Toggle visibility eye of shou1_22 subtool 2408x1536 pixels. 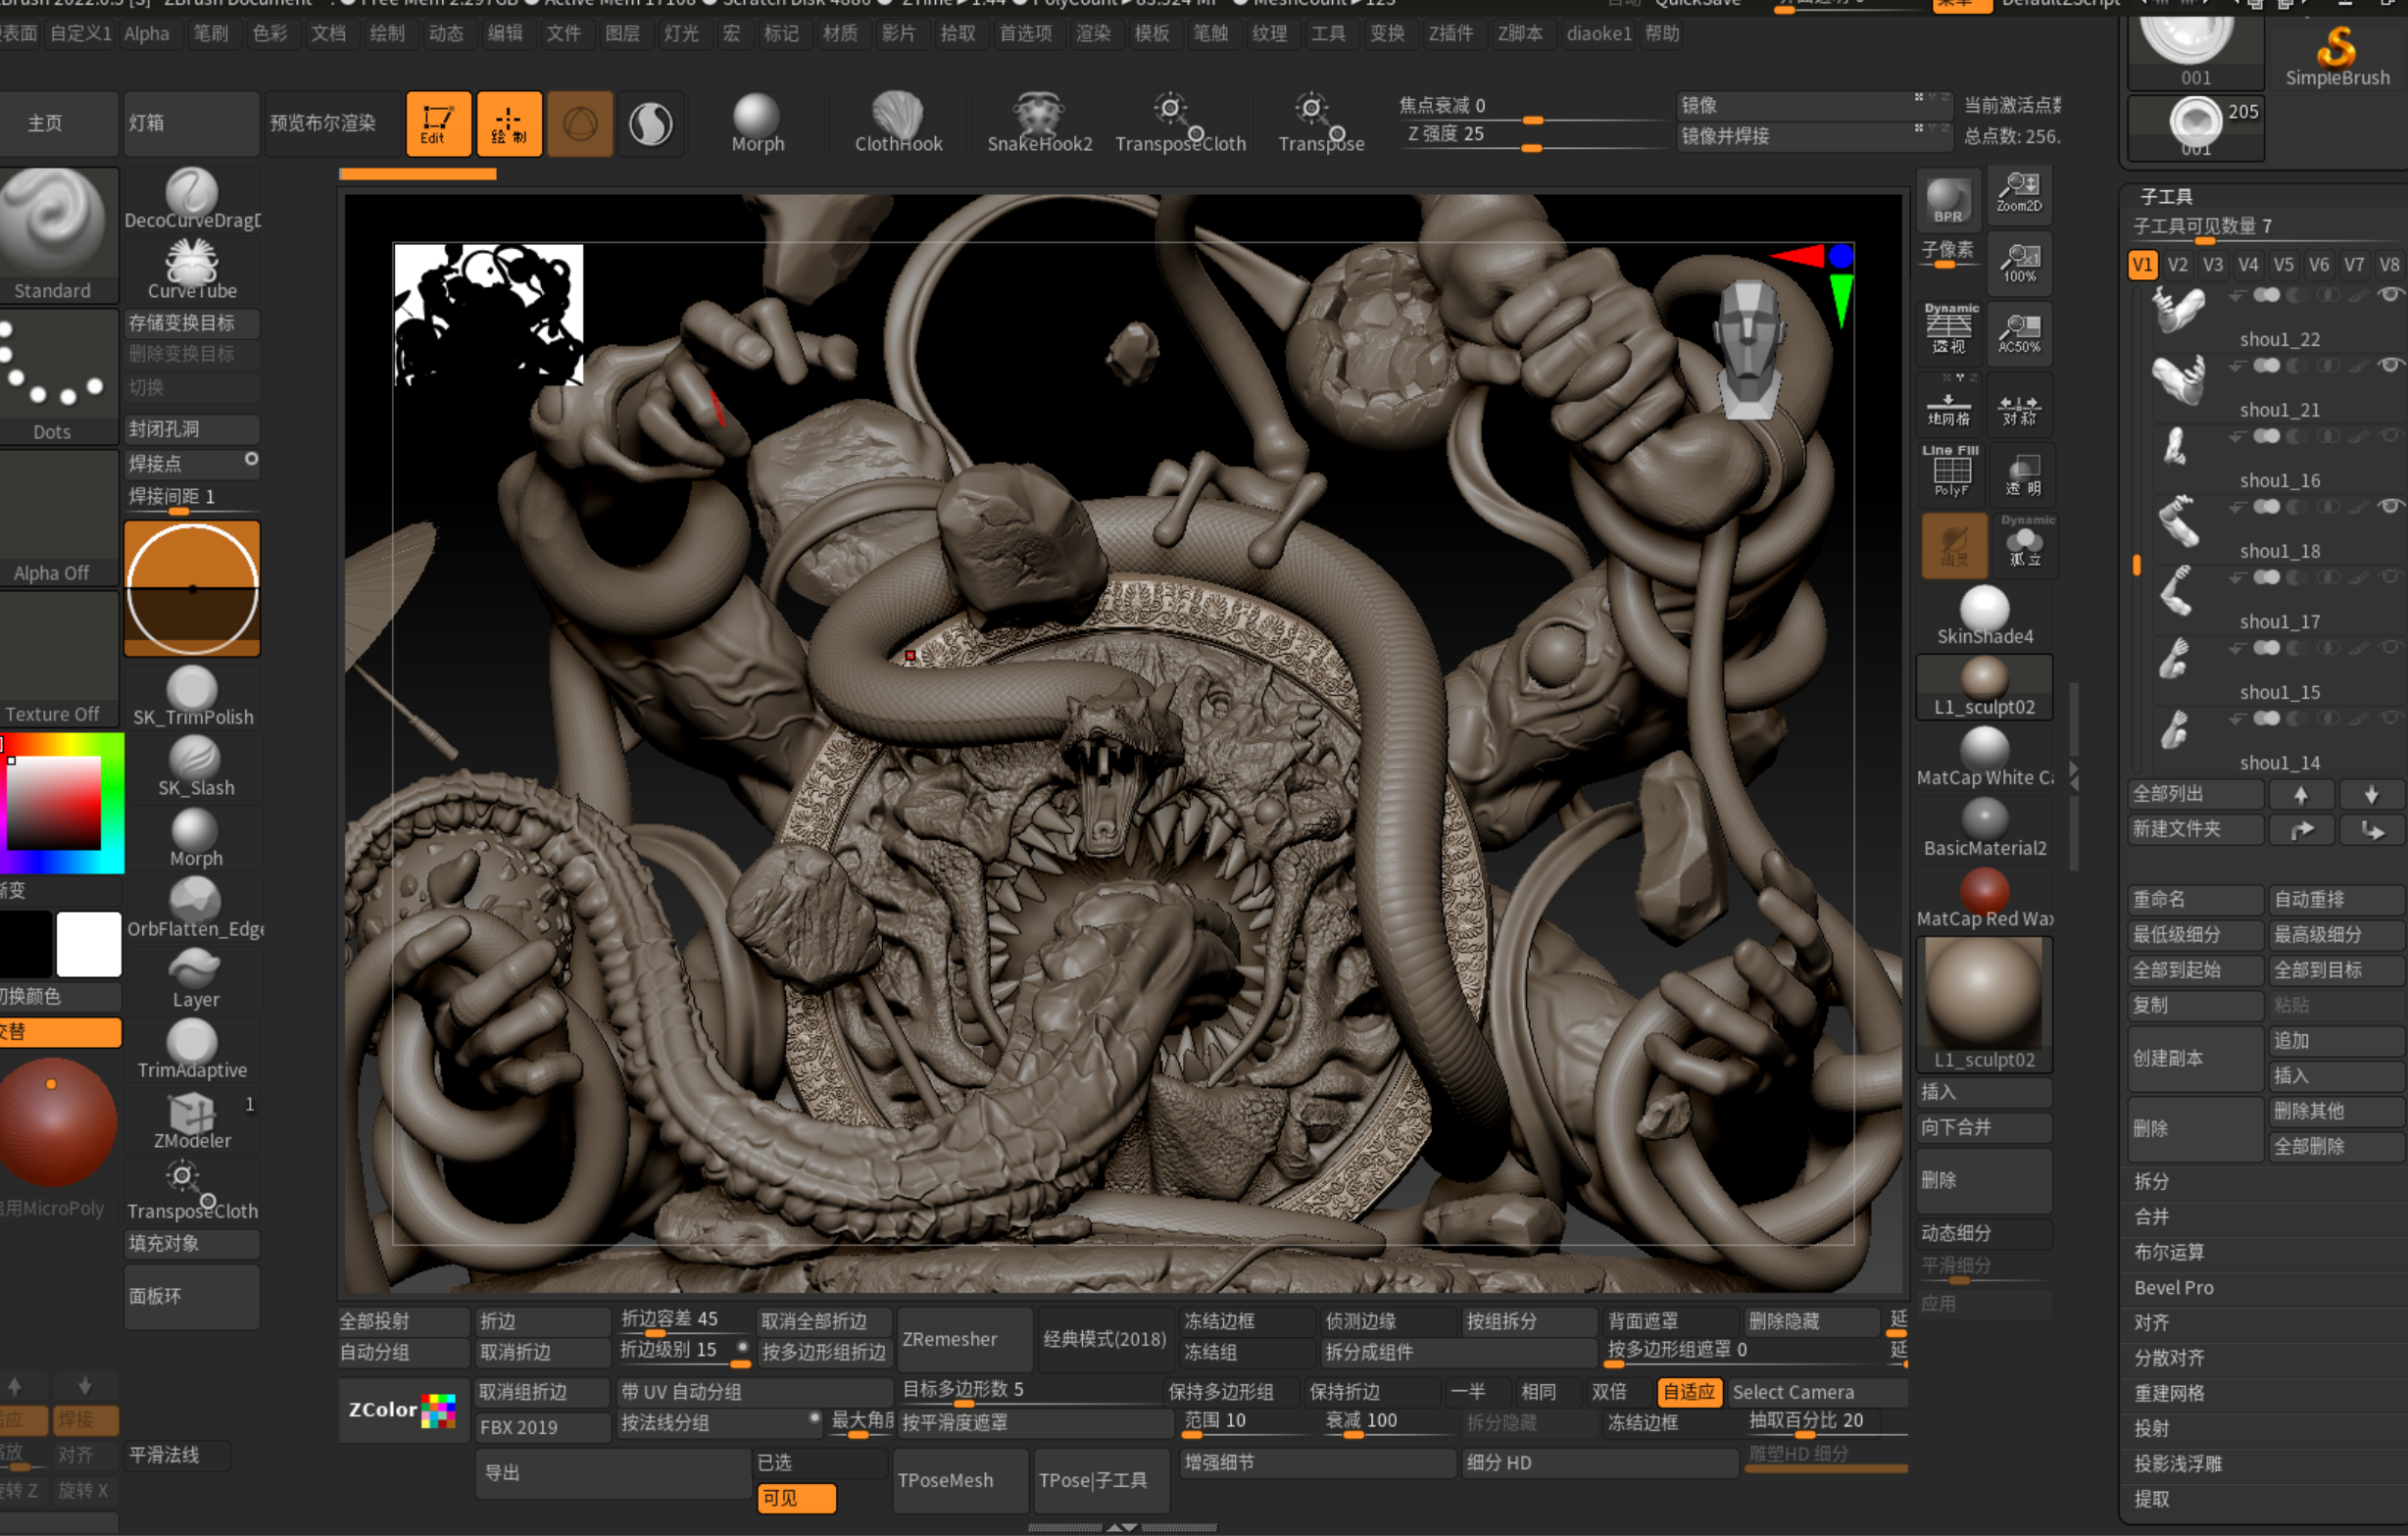(2389, 294)
